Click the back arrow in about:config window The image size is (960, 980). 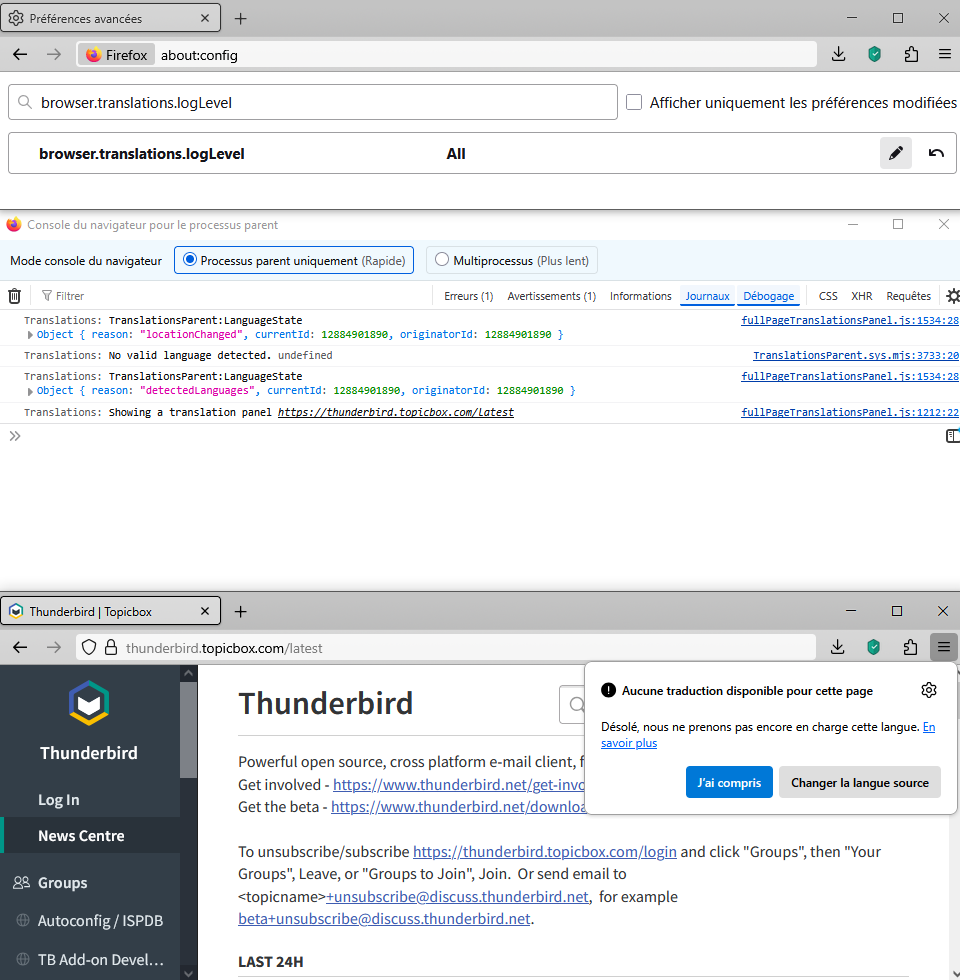click(20, 54)
